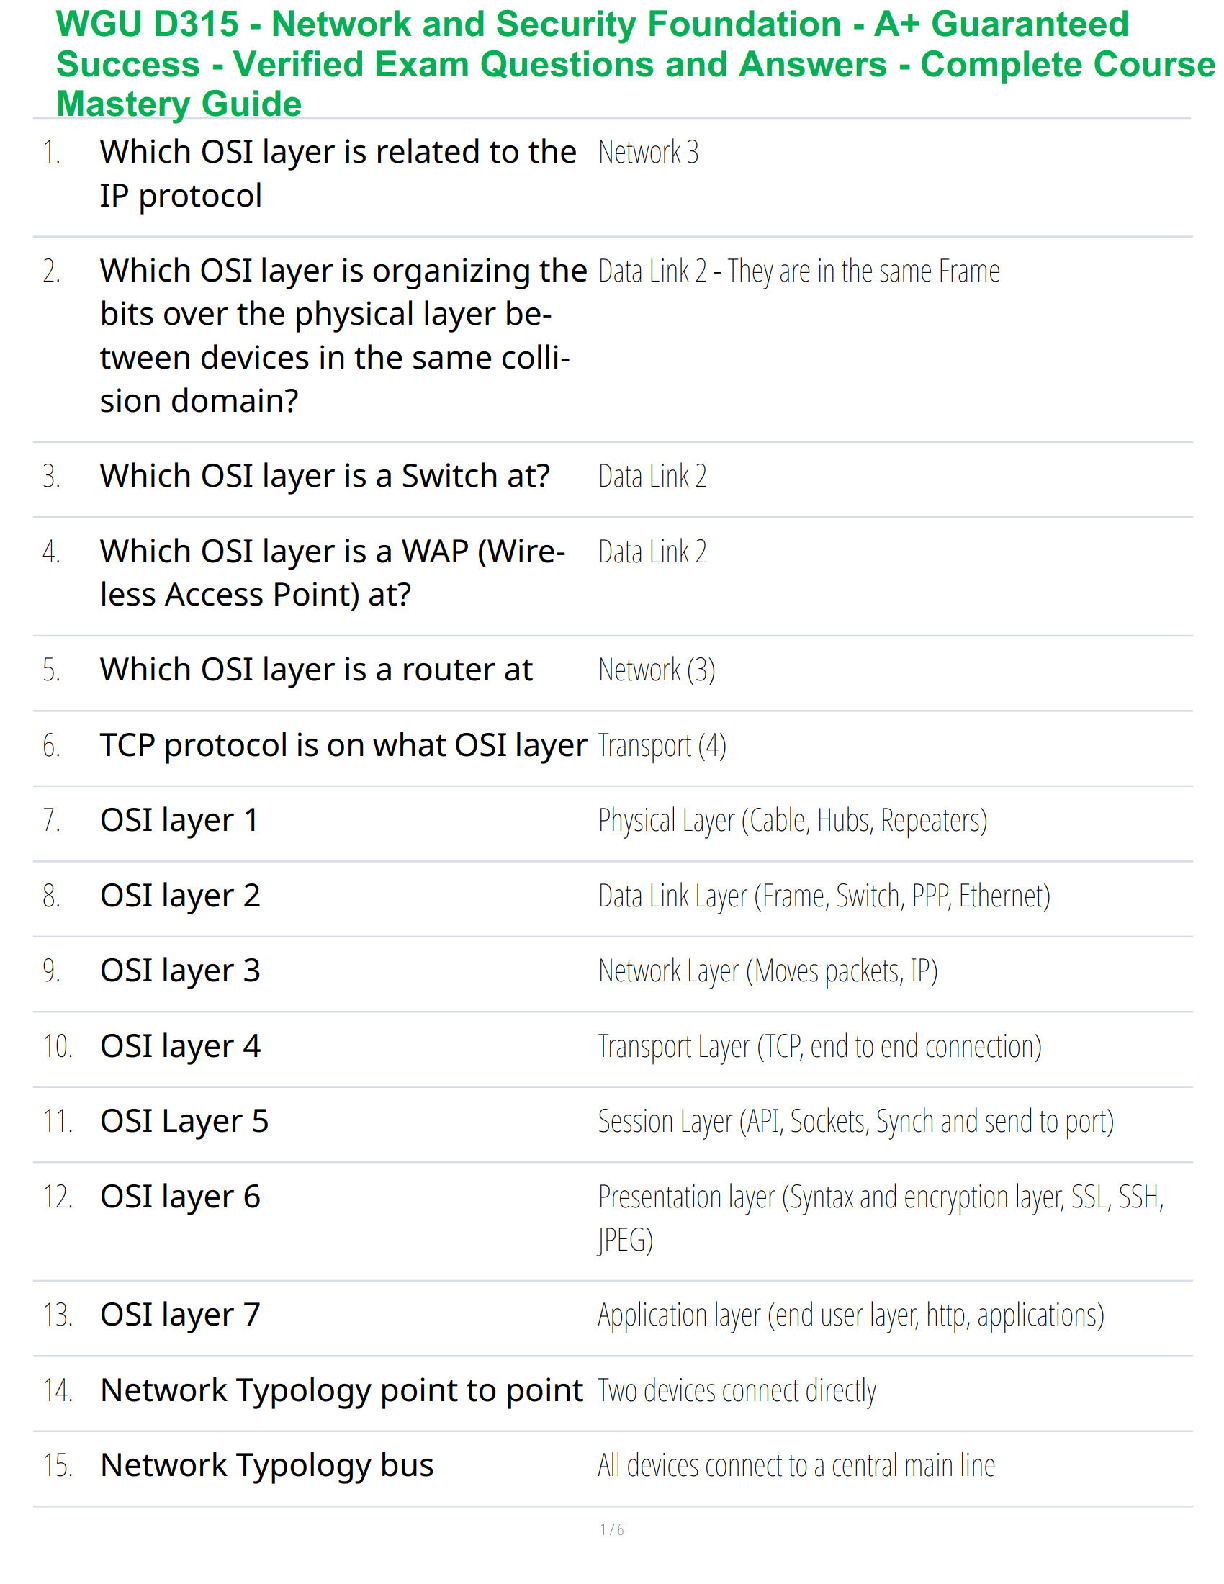Viewport: 1224px width, 1584px height.
Task: Click the collision domain question in row 2
Action: click(342, 335)
